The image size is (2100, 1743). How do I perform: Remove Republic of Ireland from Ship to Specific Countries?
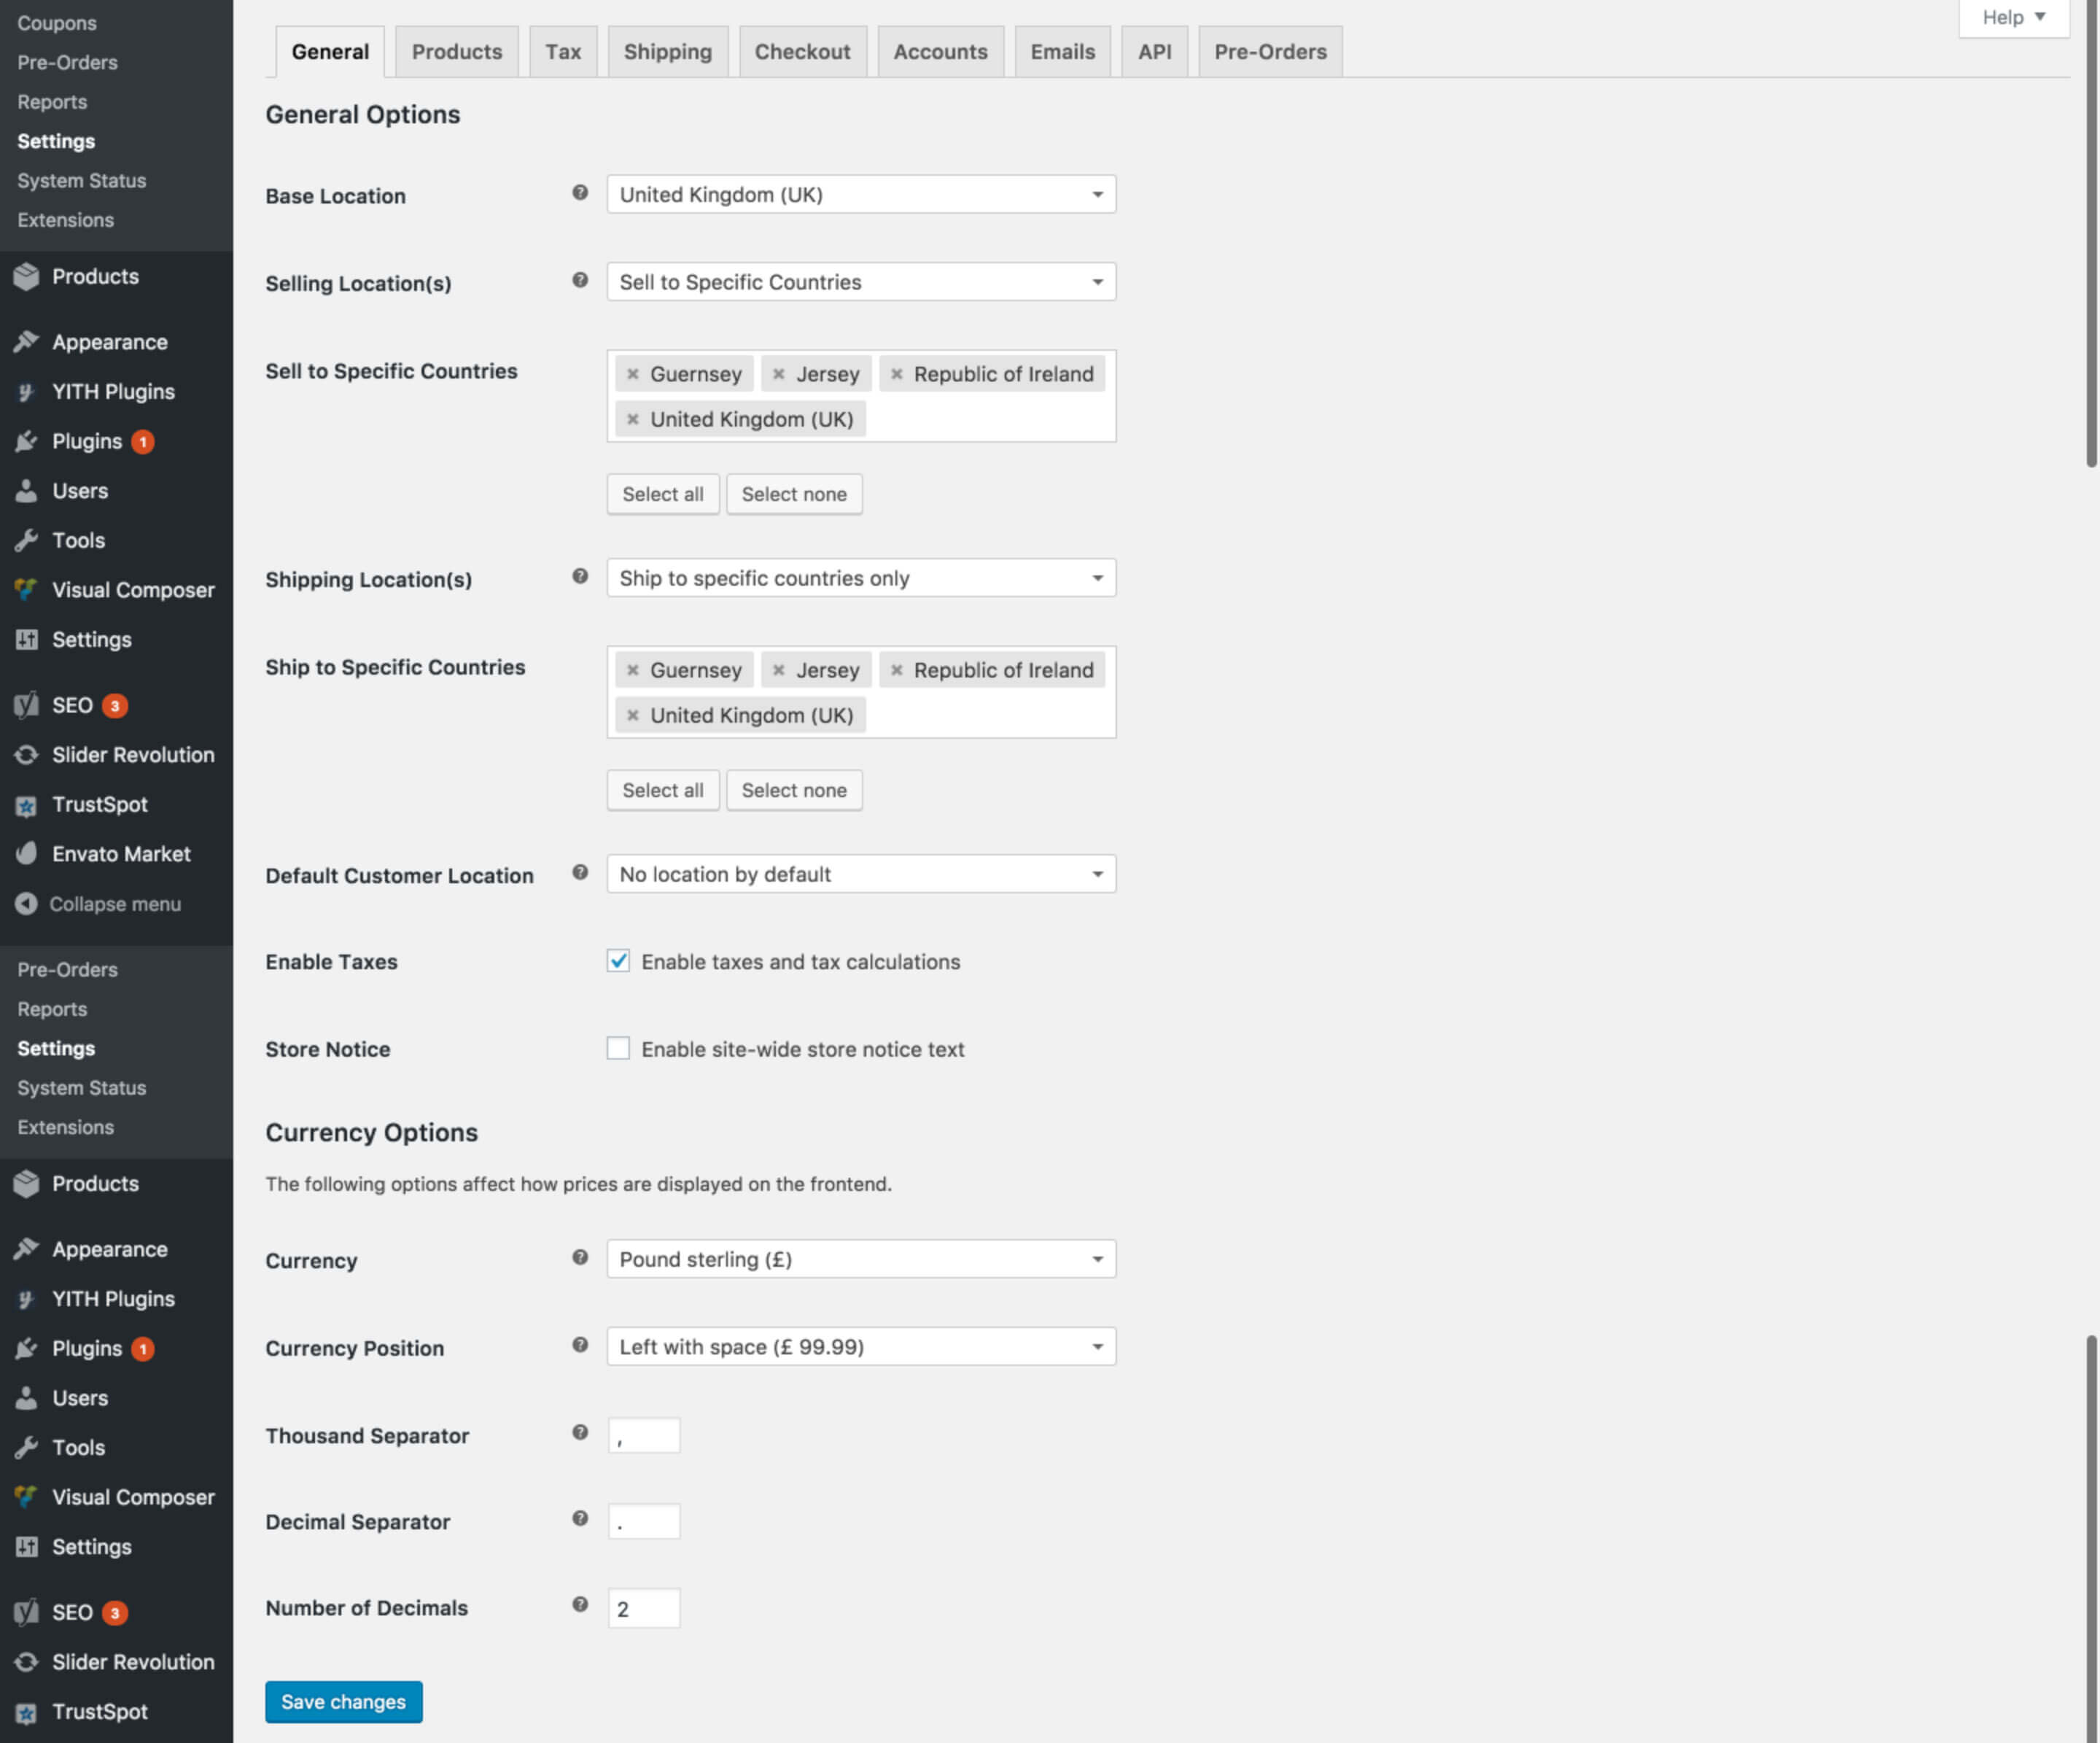(x=897, y=670)
